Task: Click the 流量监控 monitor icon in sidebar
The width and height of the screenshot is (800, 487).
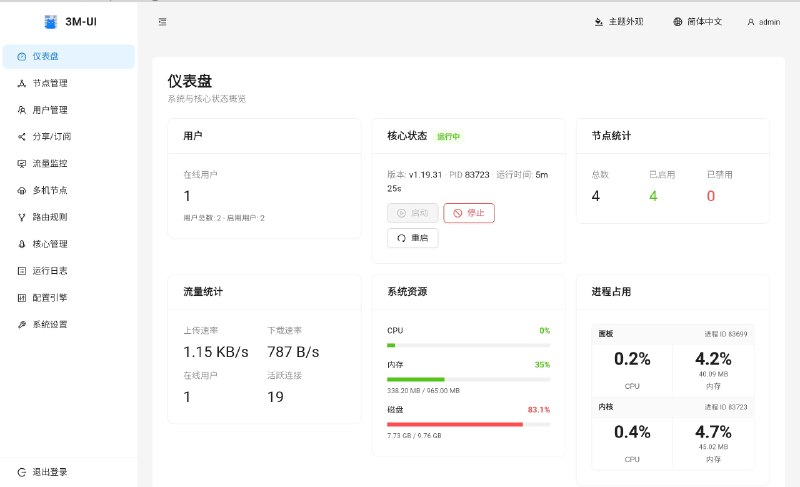Action: click(x=21, y=164)
